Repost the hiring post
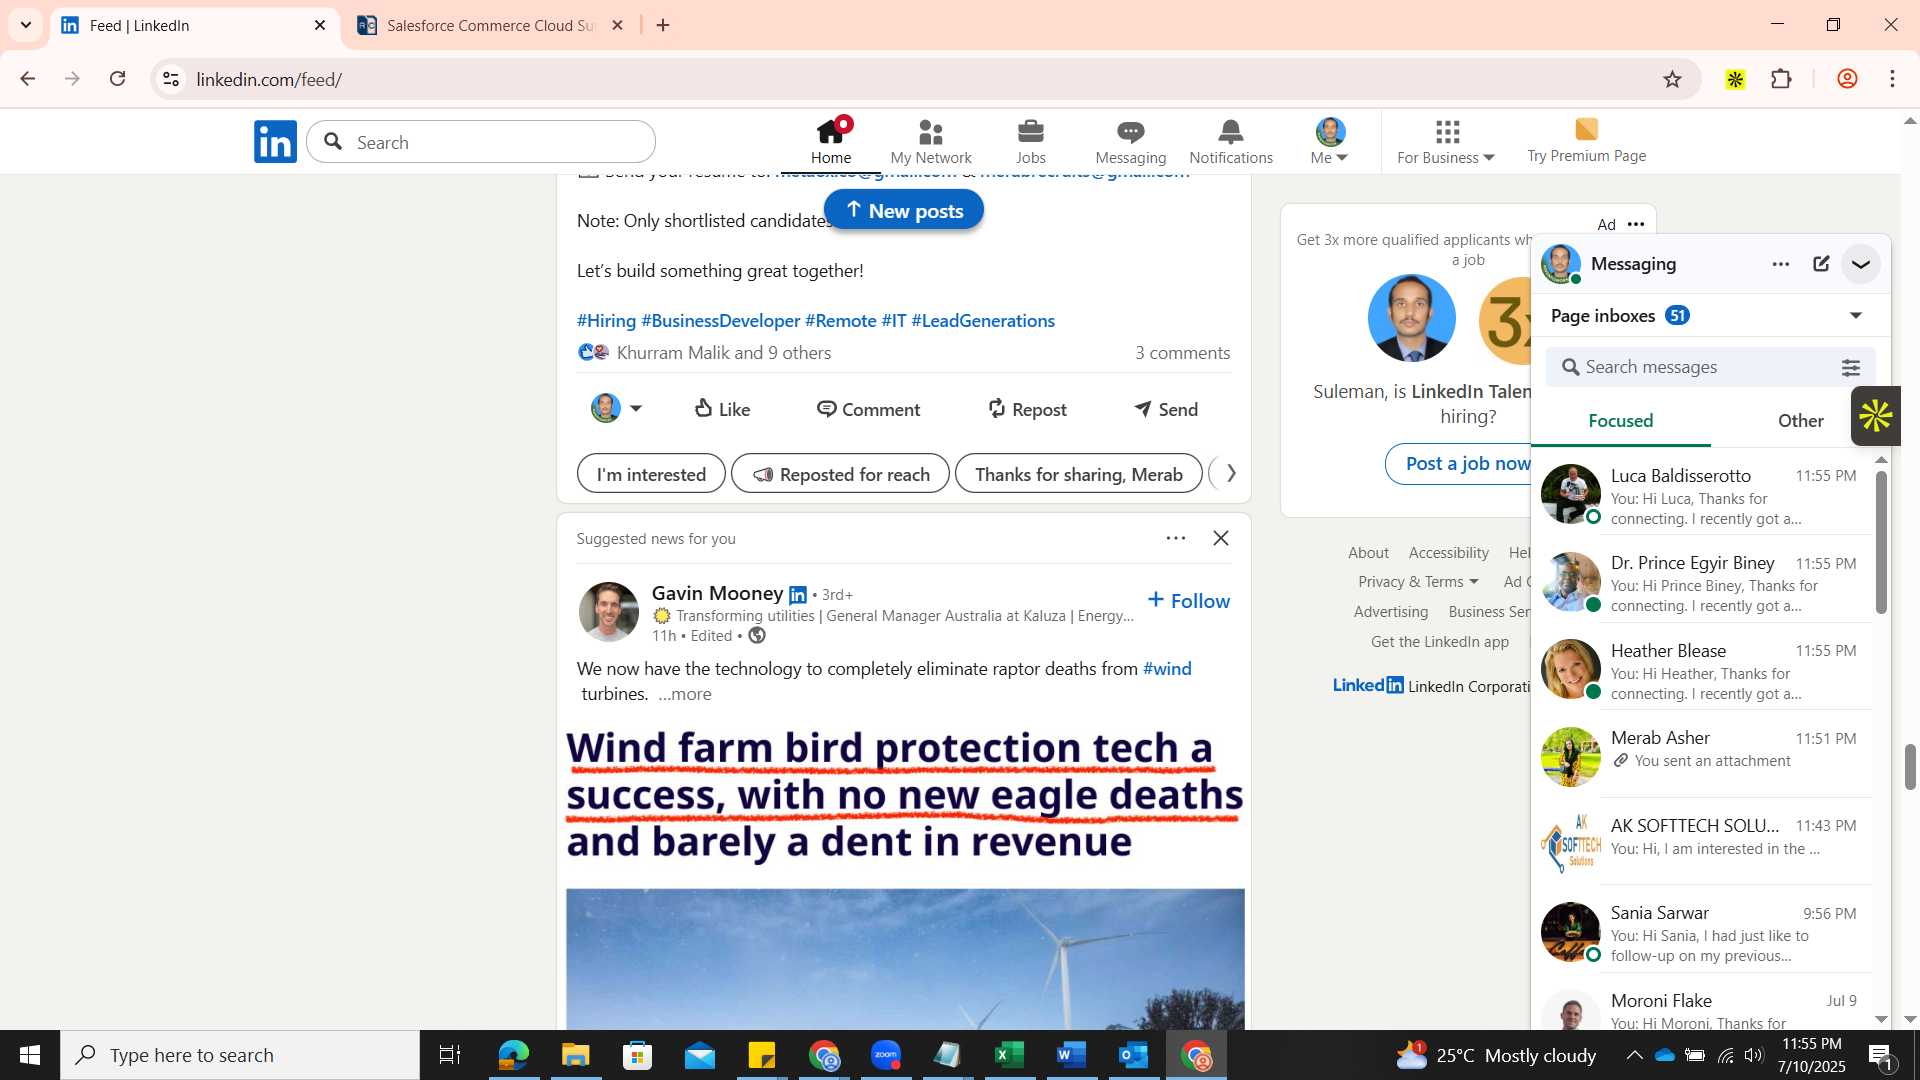 click(x=1027, y=409)
